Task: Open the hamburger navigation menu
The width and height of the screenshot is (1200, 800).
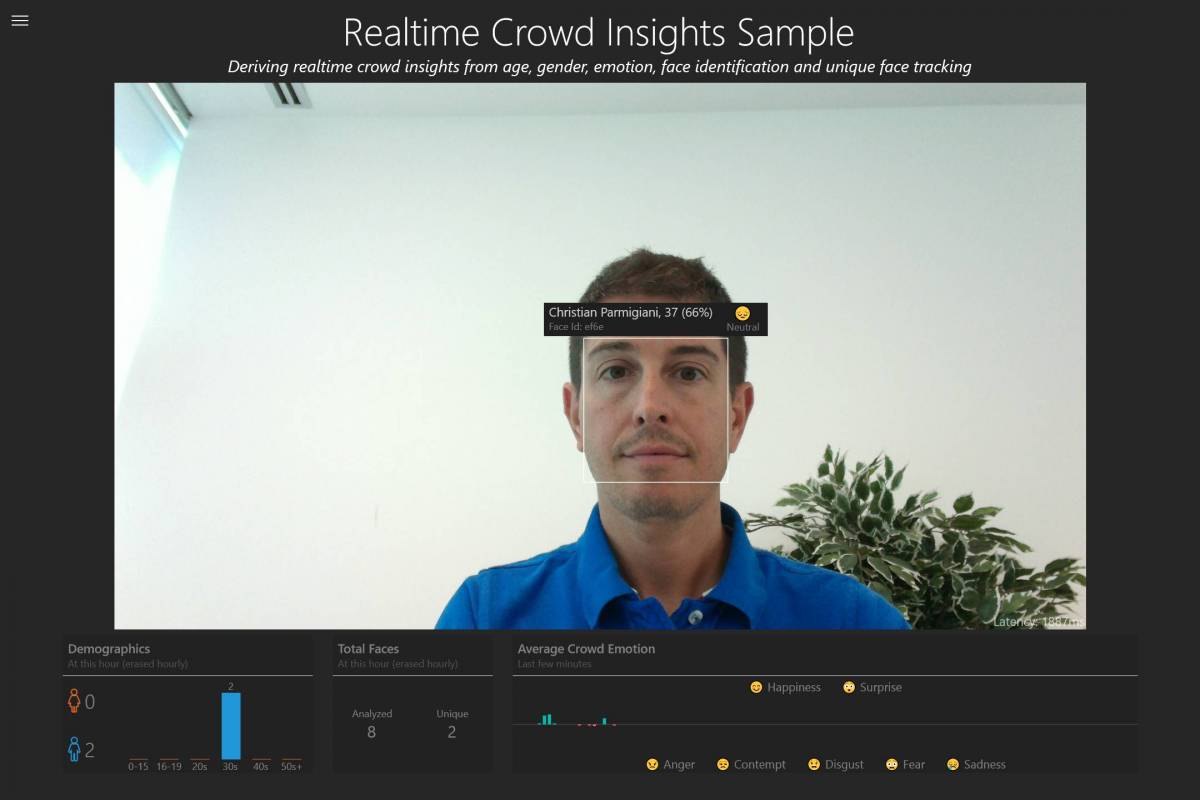Action: (x=20, y=20)
